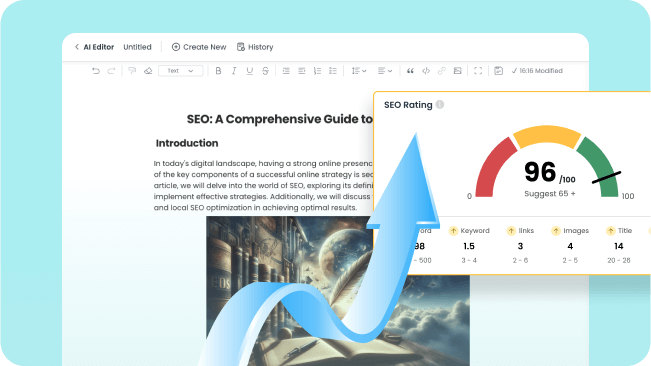Viewport: 651px width, 366px height.
Task: Click the SEO Rating info icon
Action: click(440, 105)
